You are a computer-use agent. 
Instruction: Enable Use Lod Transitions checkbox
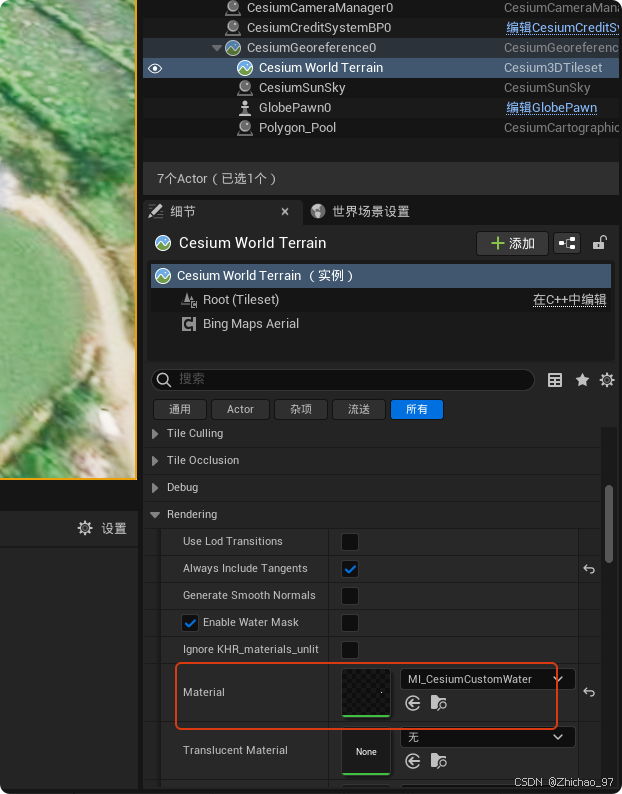350,542
